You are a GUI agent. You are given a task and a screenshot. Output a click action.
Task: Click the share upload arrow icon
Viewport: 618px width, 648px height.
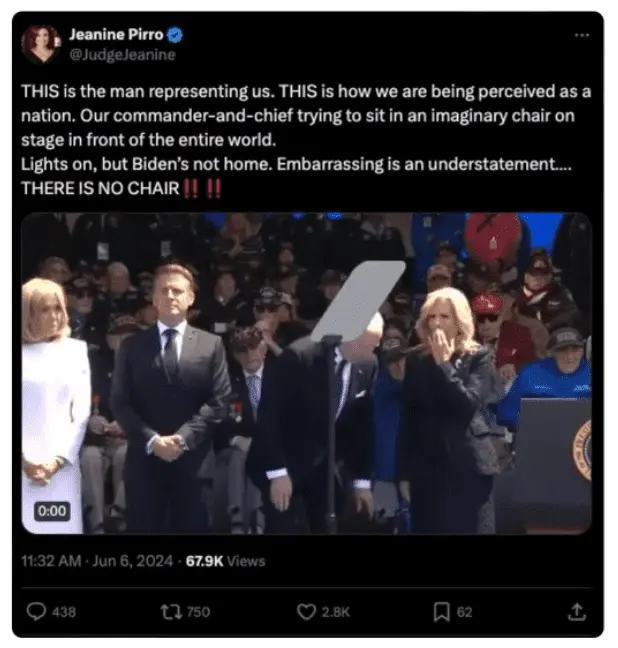click(577, 612)
